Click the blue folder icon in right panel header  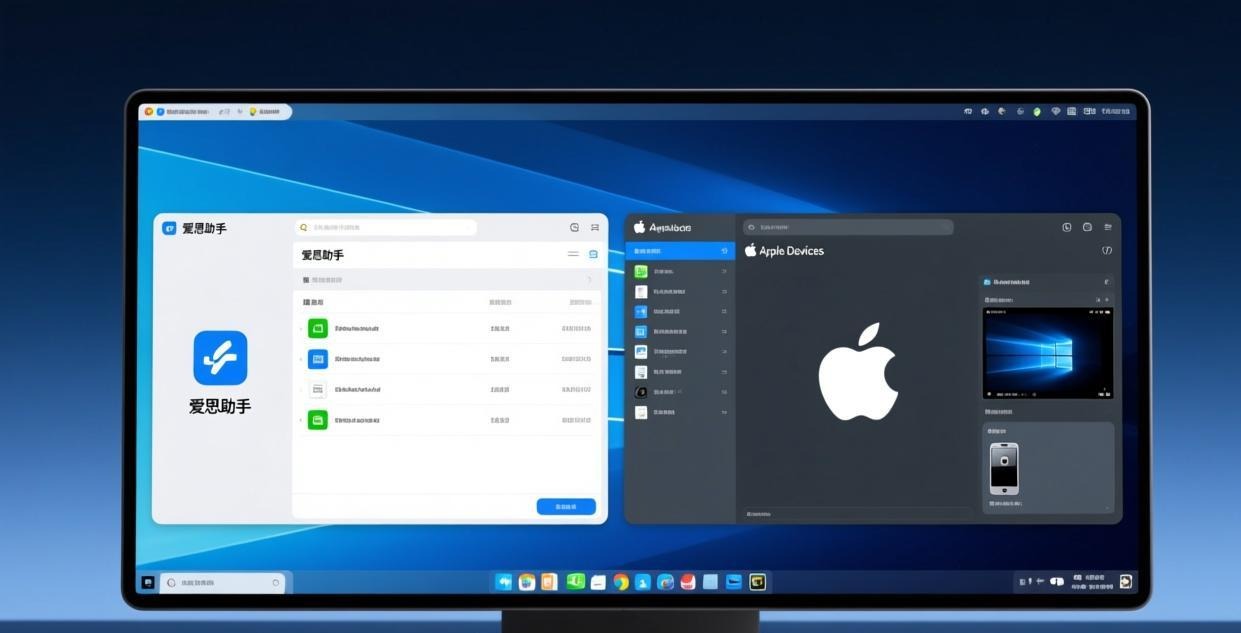tap(987, 282)
